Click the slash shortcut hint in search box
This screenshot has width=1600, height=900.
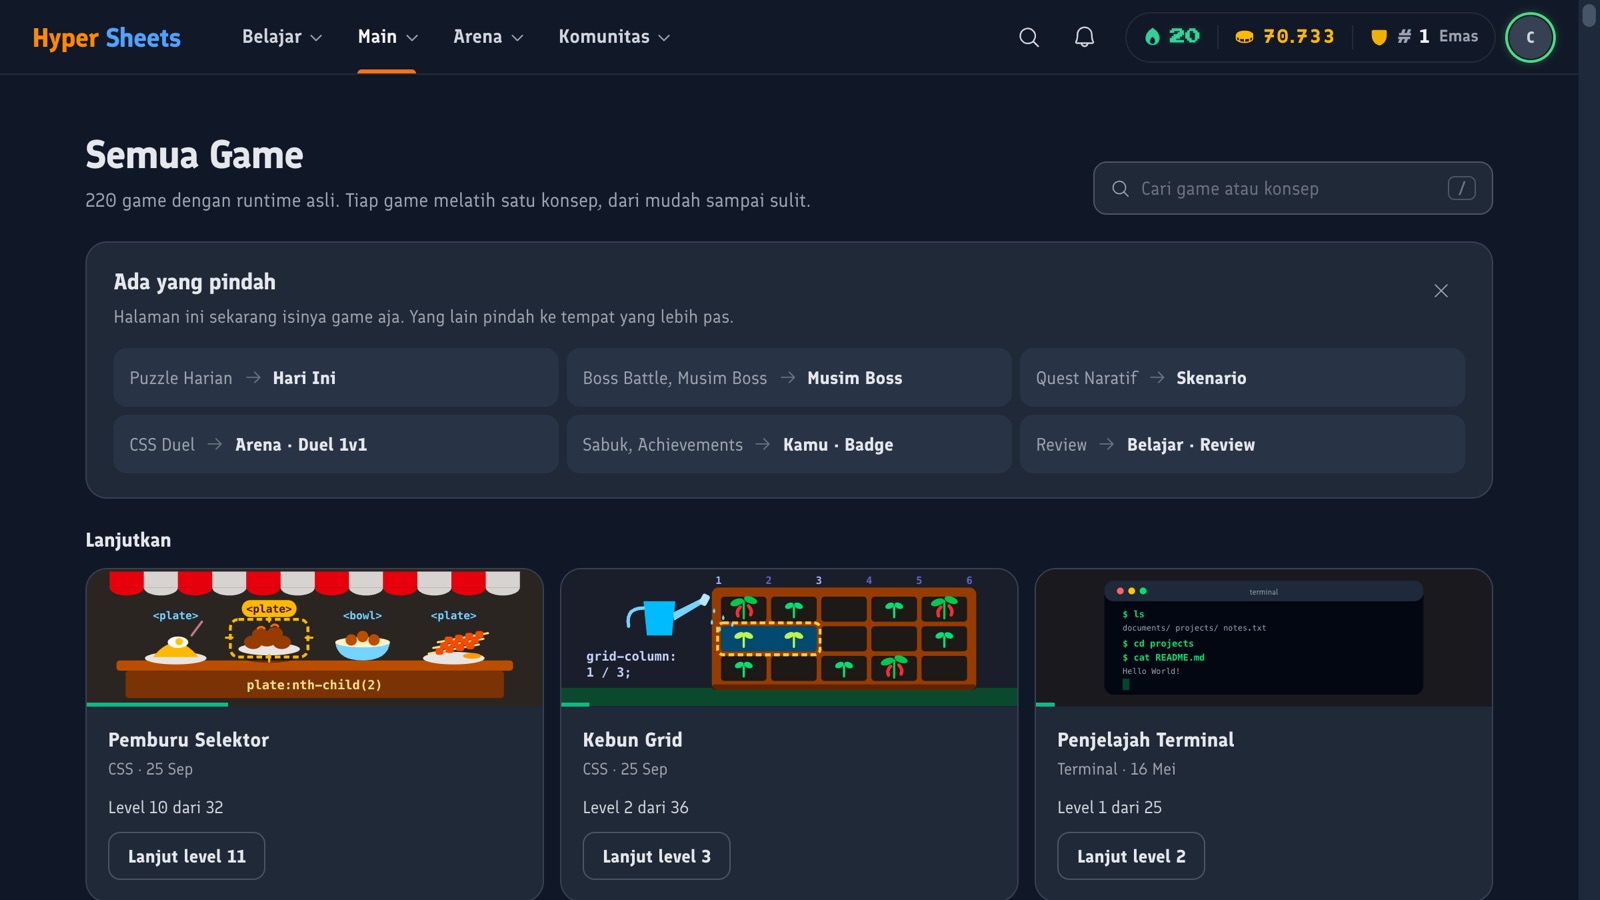[1461, 188]
